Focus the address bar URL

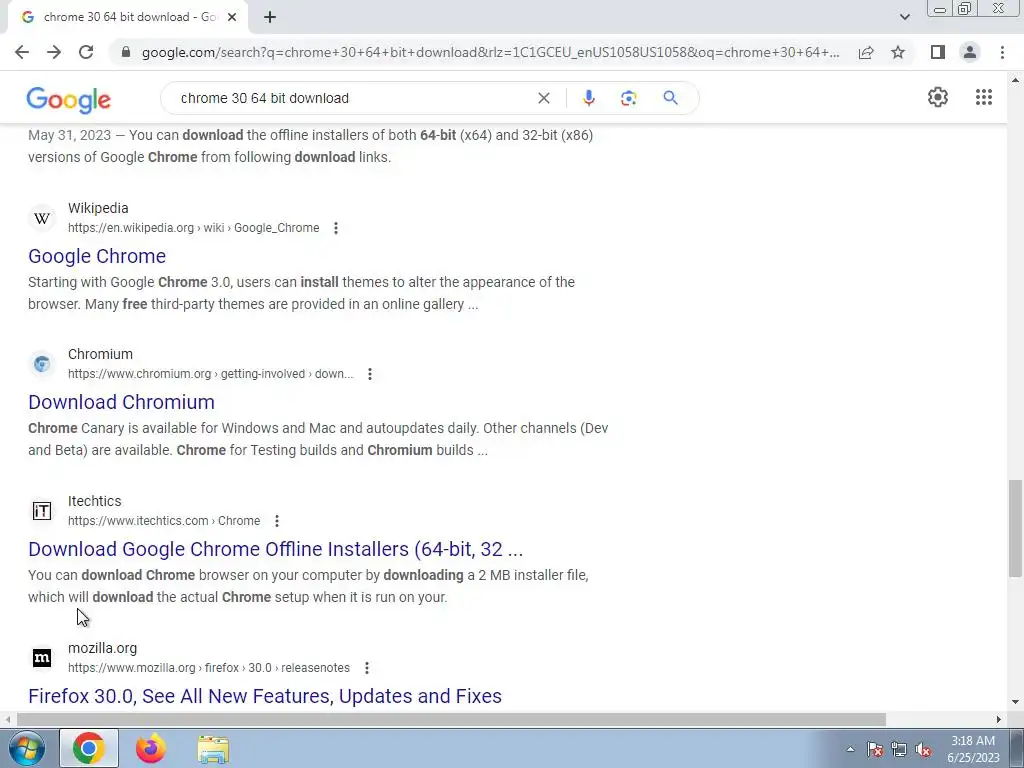[490, 52]
